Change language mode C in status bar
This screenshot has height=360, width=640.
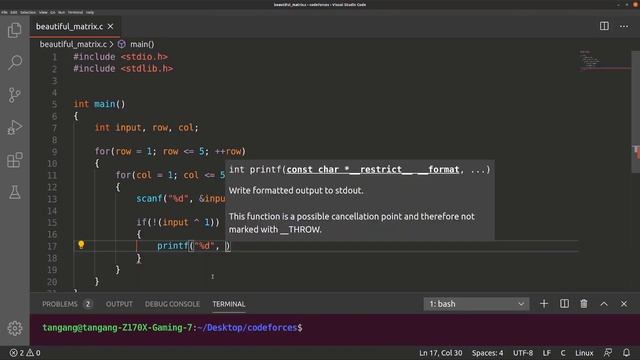click(x=563, y=353)
